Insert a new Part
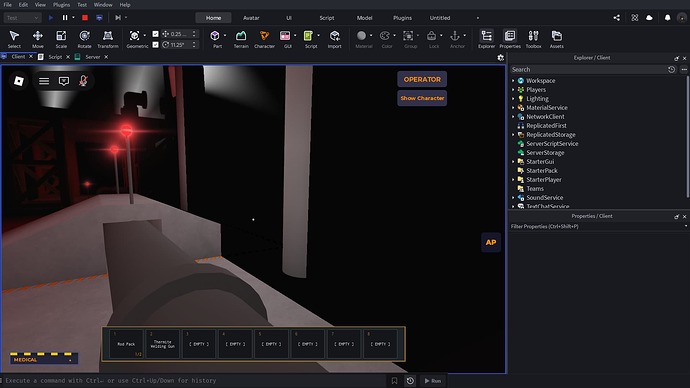The height and width of the screenshot is (388, 690). coord(215,39)
